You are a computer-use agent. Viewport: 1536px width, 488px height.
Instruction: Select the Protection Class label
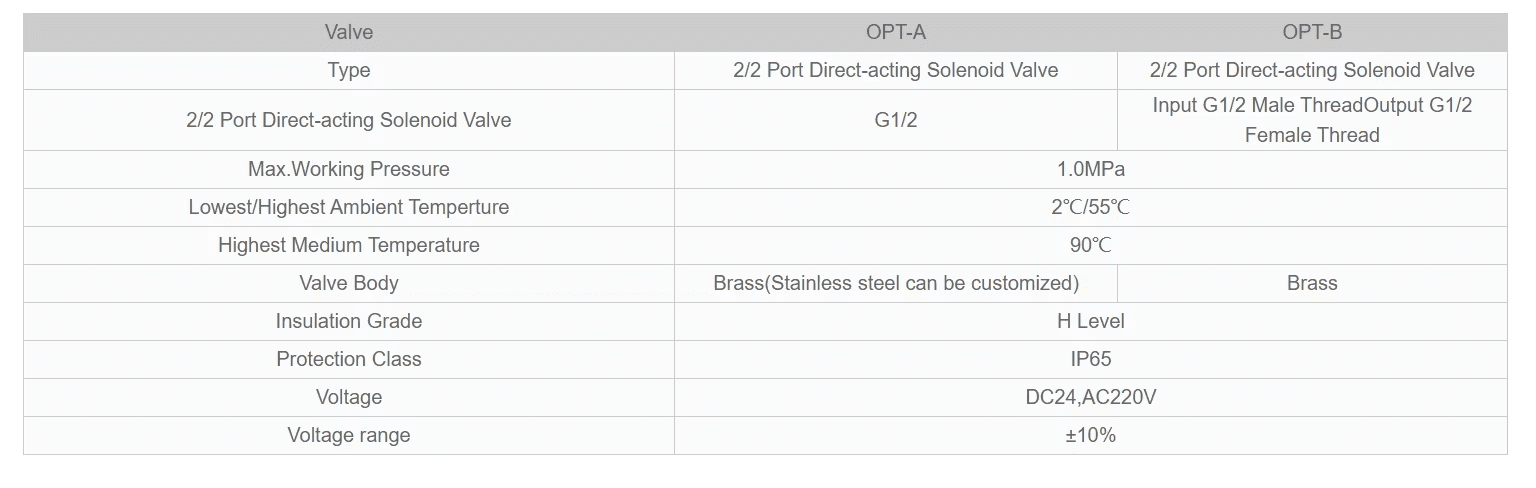[x=348, y=359]
